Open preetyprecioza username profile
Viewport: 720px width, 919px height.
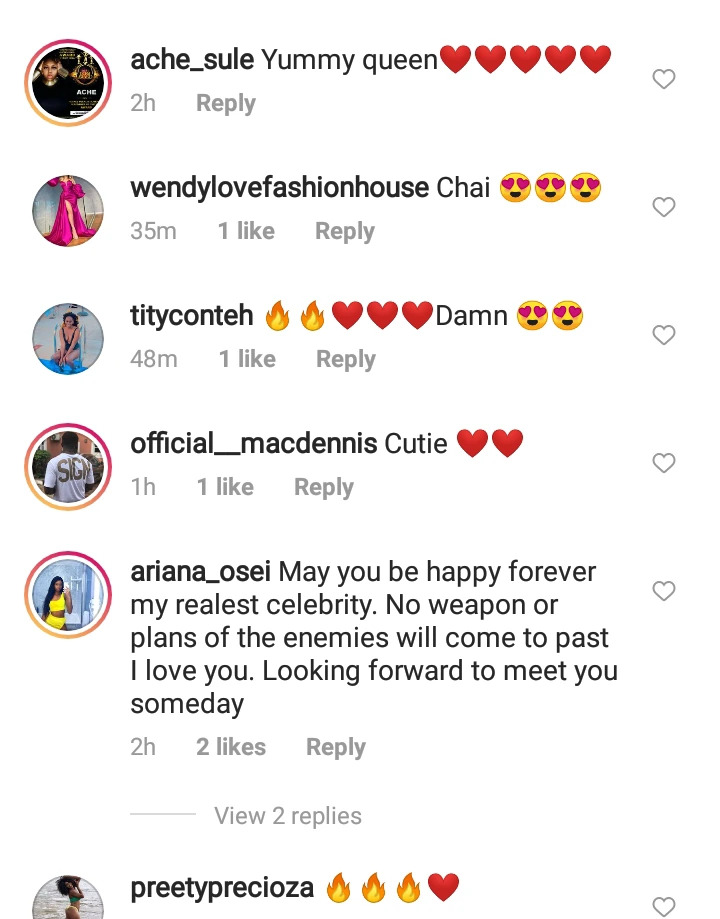coord(222,887)
